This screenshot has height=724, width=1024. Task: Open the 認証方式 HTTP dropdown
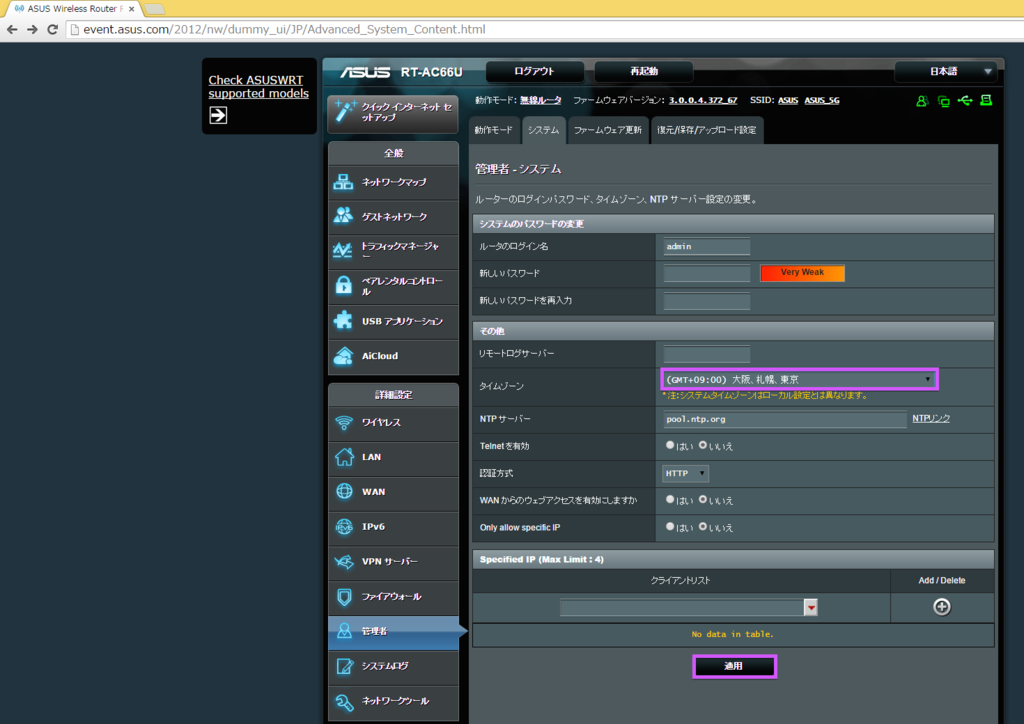tap(685, 473)
